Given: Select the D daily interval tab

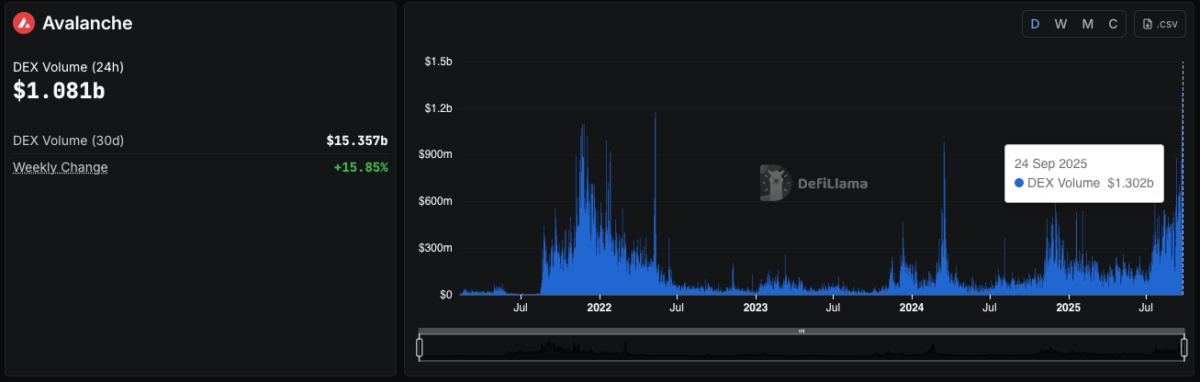Looking at the screenshot, I should (1035, 24).
